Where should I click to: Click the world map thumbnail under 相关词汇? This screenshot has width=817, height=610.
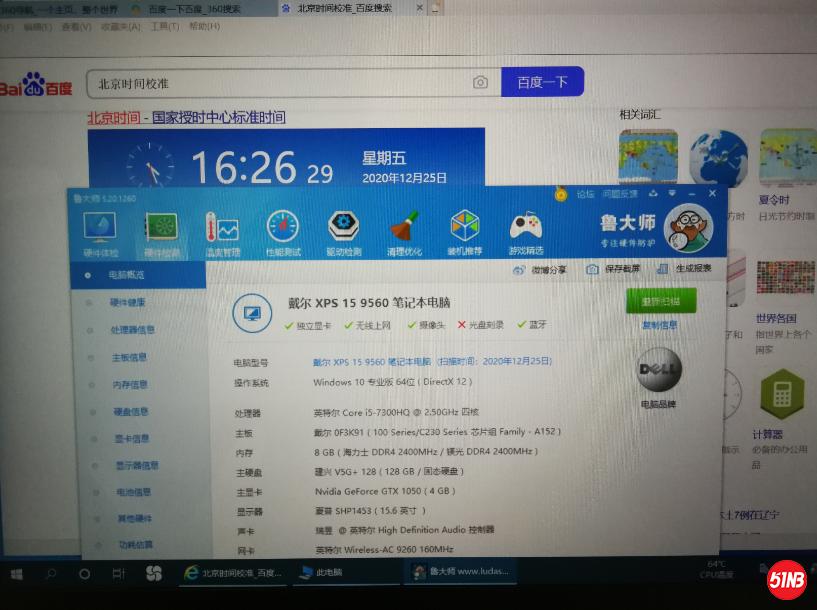coord(648,156)
